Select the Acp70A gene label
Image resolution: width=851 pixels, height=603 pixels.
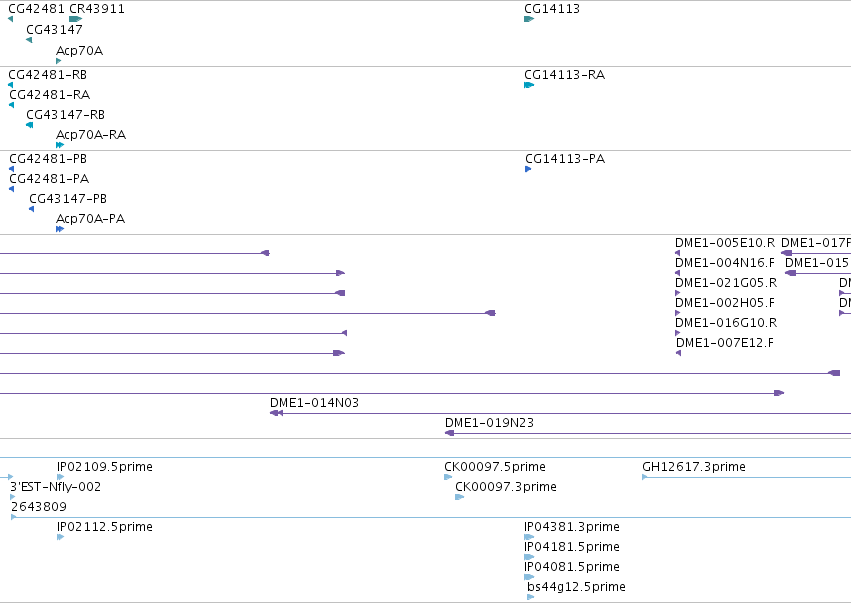(x=79, y=50)
